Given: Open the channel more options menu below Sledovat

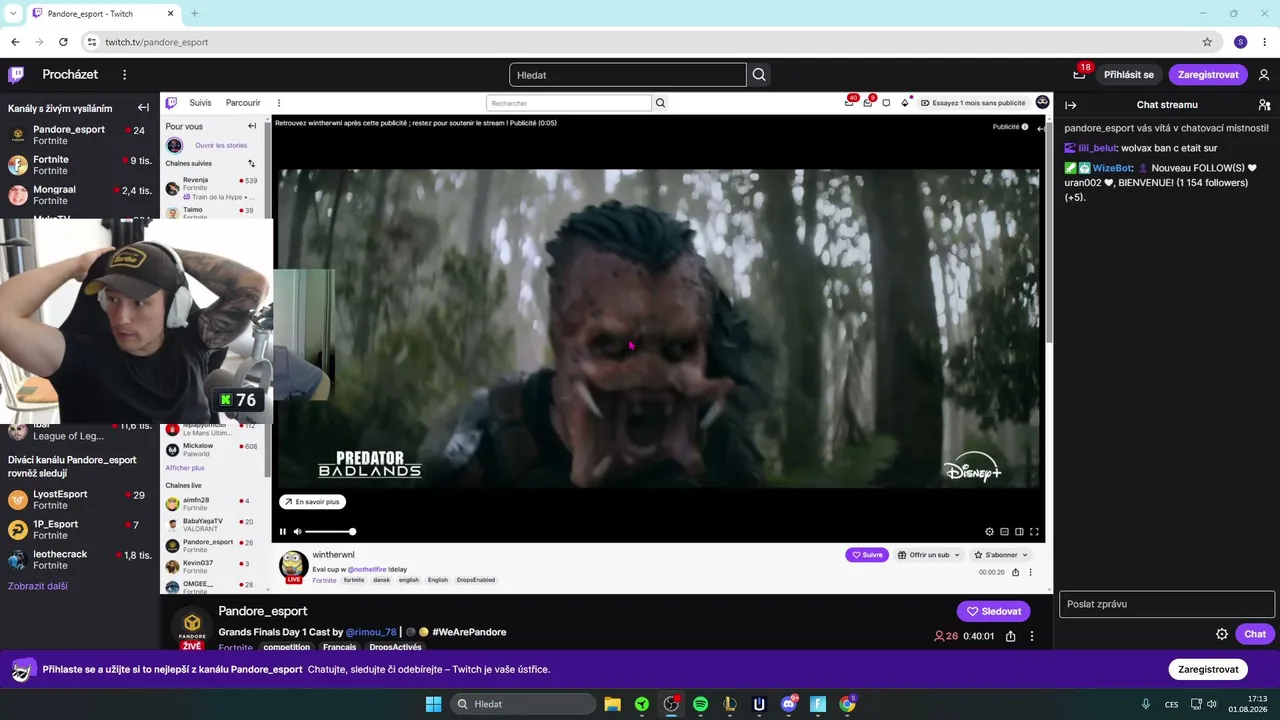Looking at the screenshot, I should 1032,636.
